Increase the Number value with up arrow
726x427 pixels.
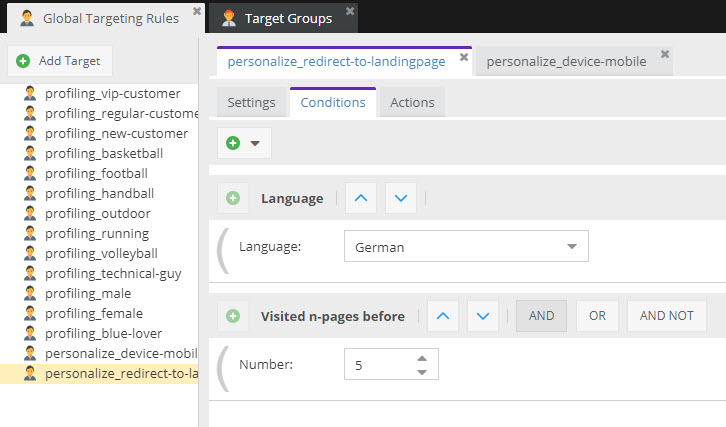click(422, 358)
